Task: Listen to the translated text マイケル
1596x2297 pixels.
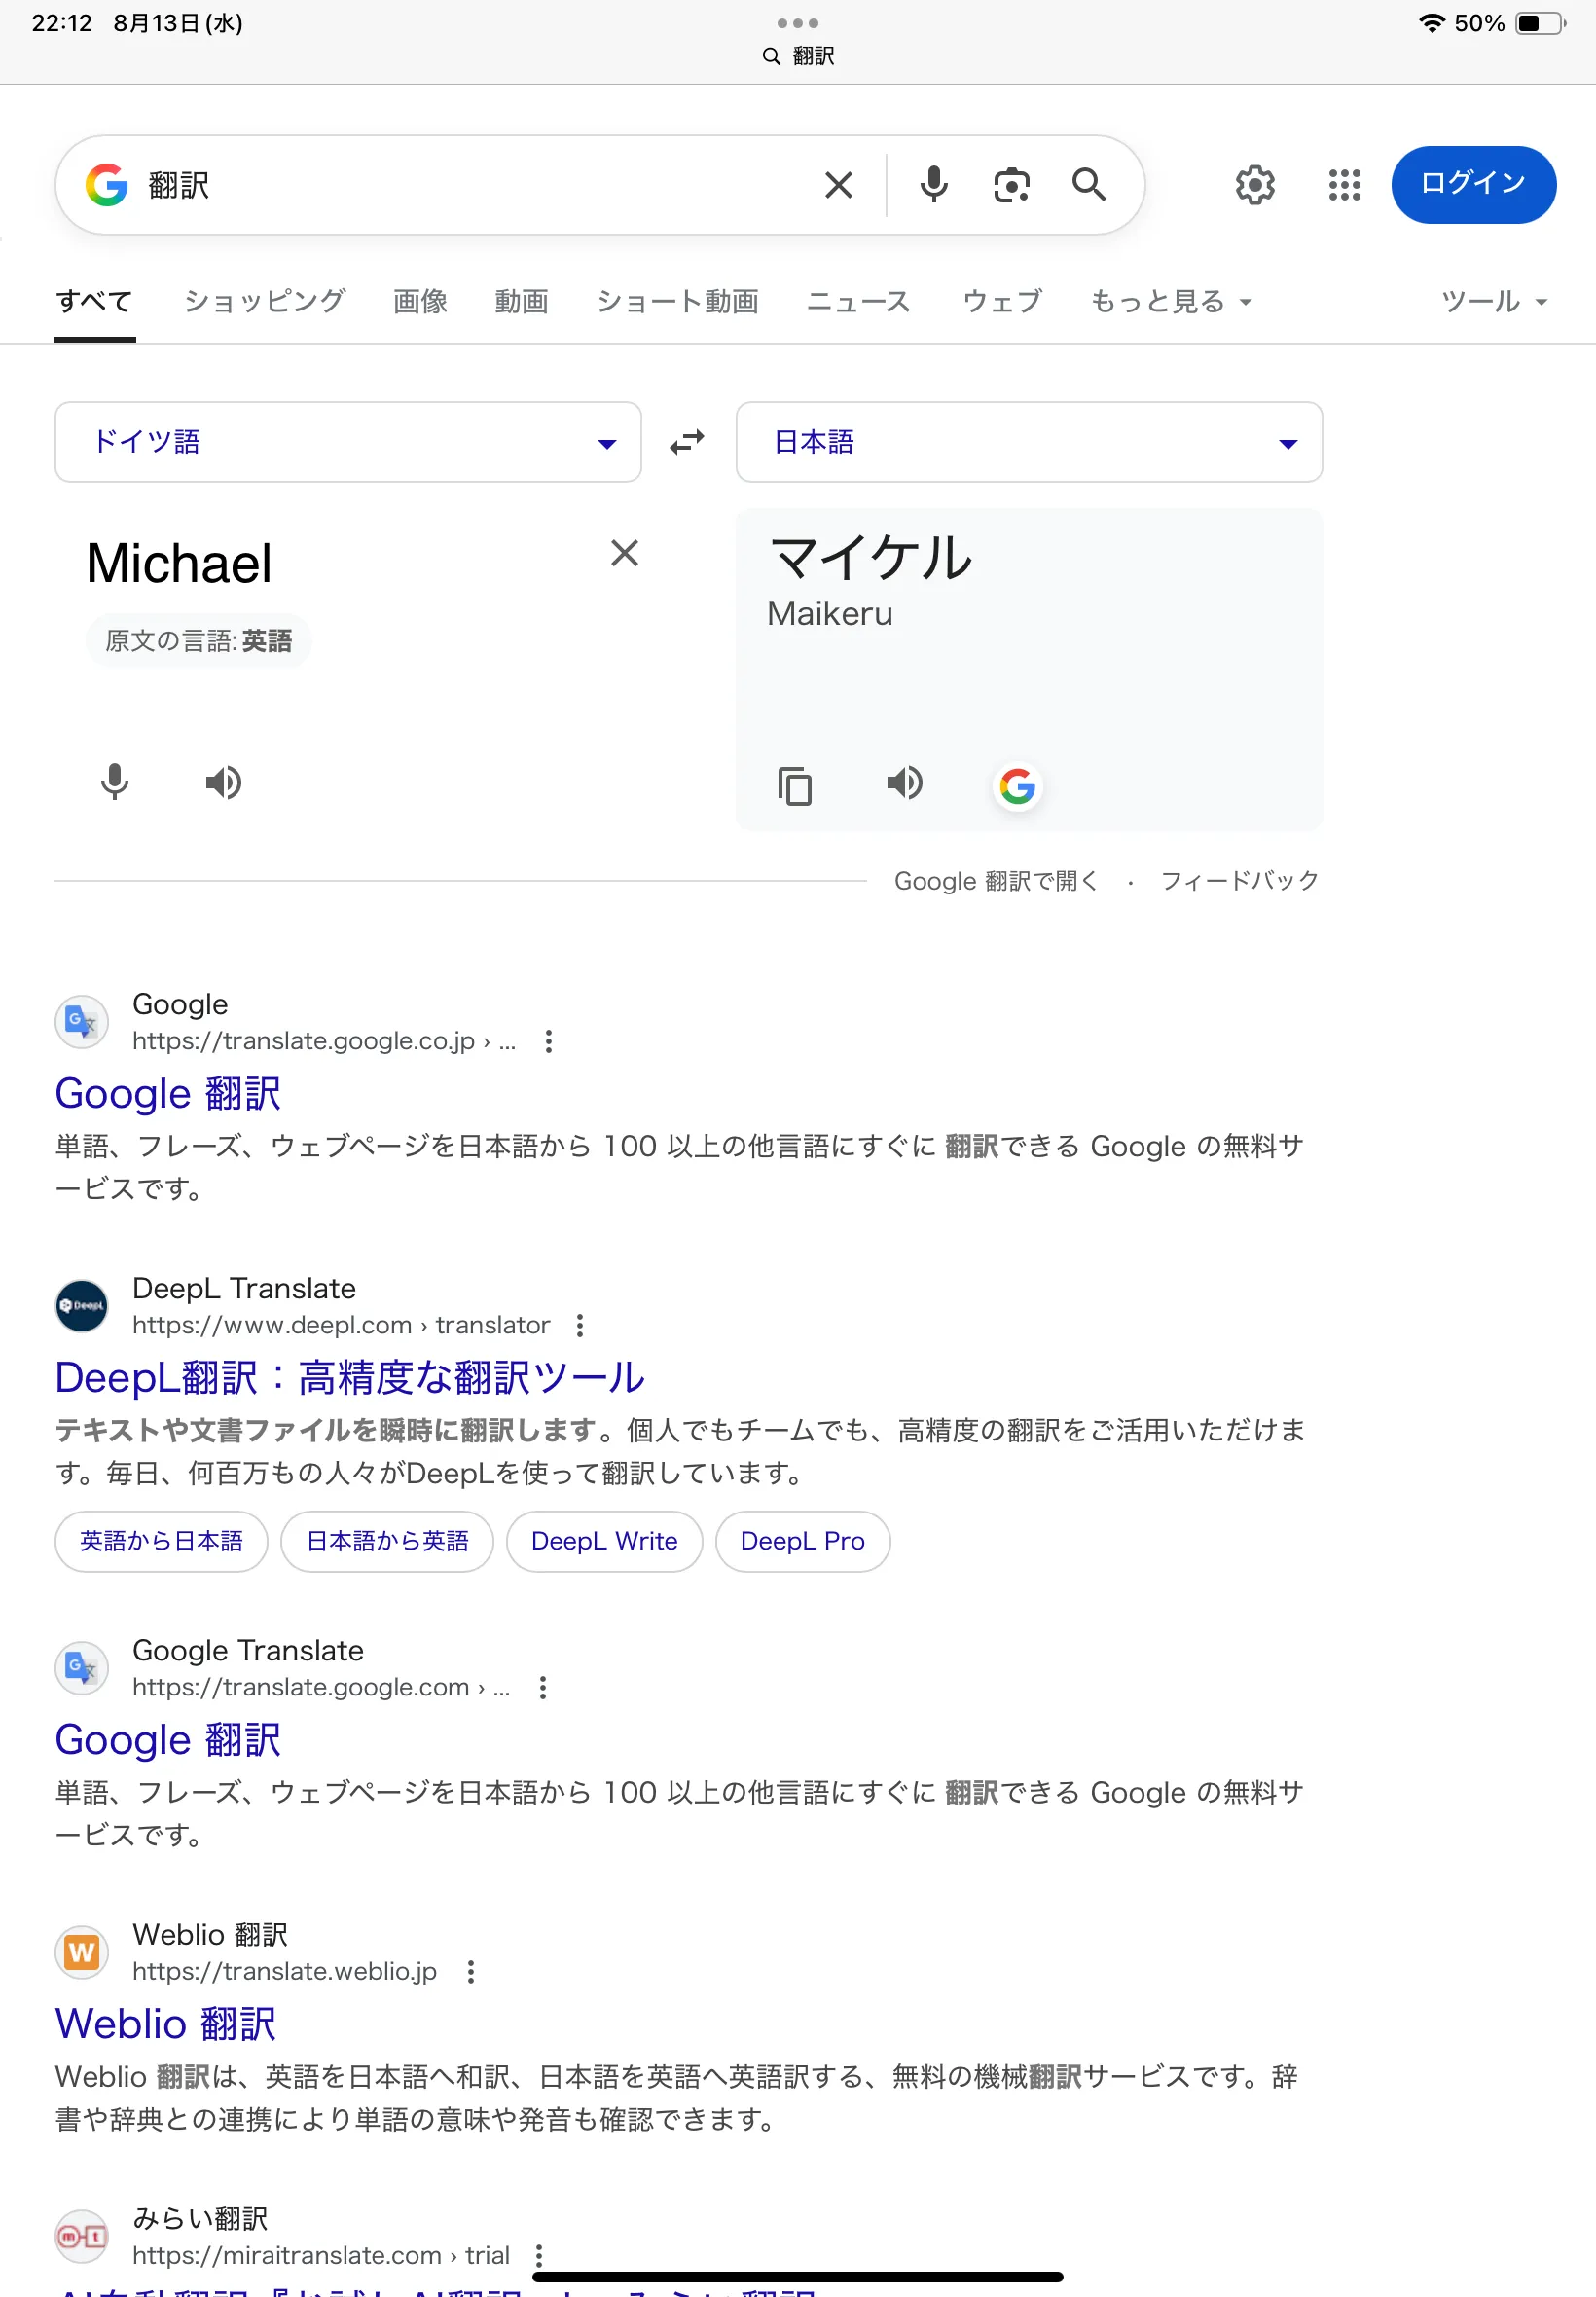Action: coord(904,782)
